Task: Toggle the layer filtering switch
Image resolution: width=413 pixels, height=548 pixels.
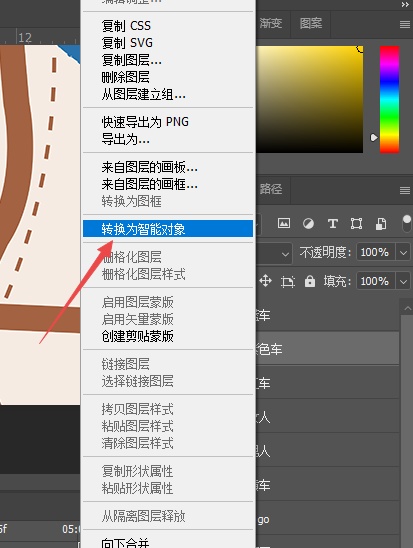Action: coord(407,224)
